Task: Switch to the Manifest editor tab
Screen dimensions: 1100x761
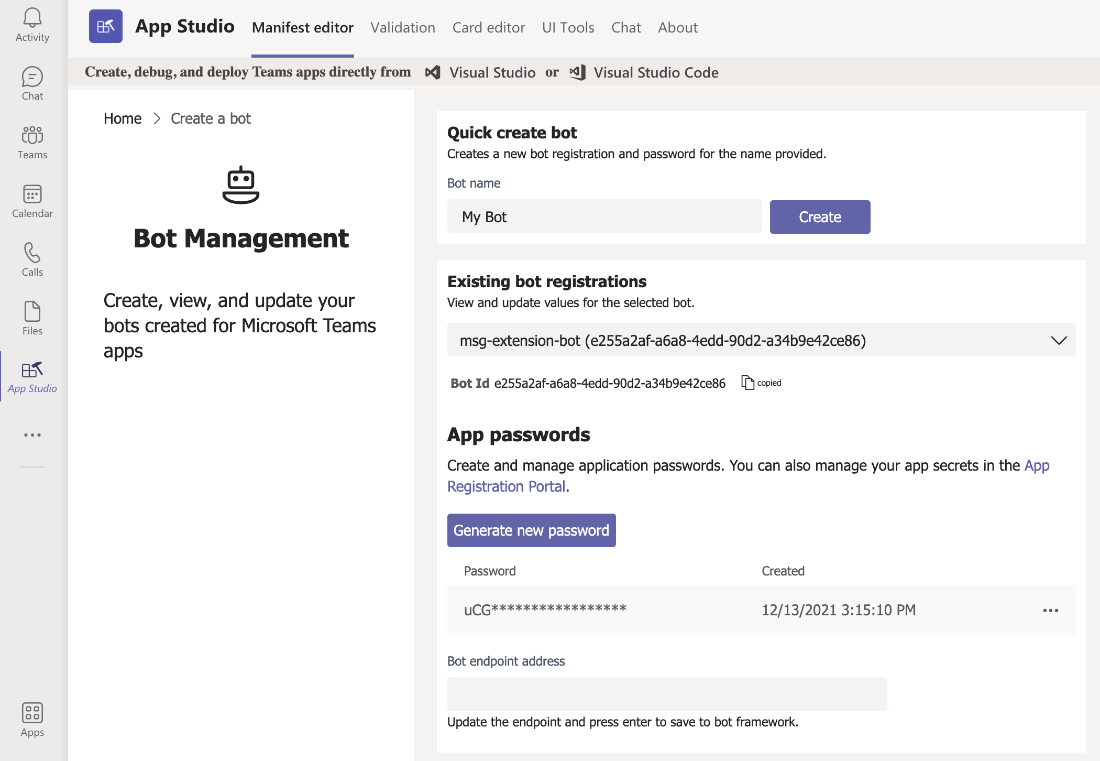Action: pos(302,28)
